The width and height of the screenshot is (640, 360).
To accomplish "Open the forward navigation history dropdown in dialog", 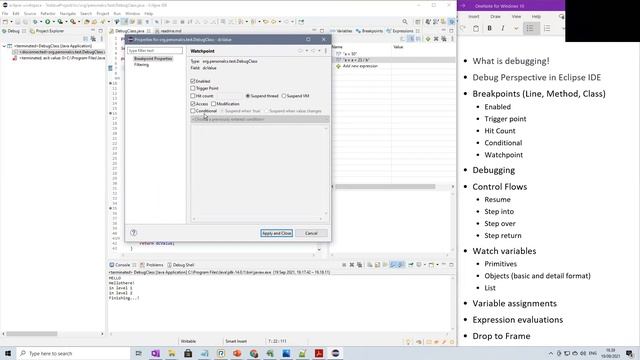I will coord(319,51).
